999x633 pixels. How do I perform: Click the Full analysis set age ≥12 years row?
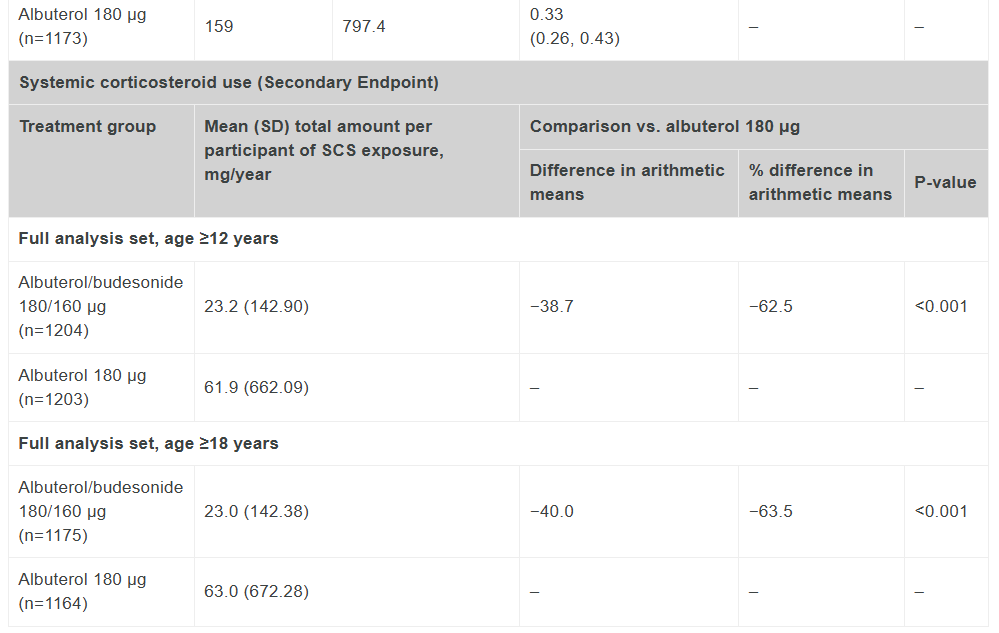click(498, 239)
